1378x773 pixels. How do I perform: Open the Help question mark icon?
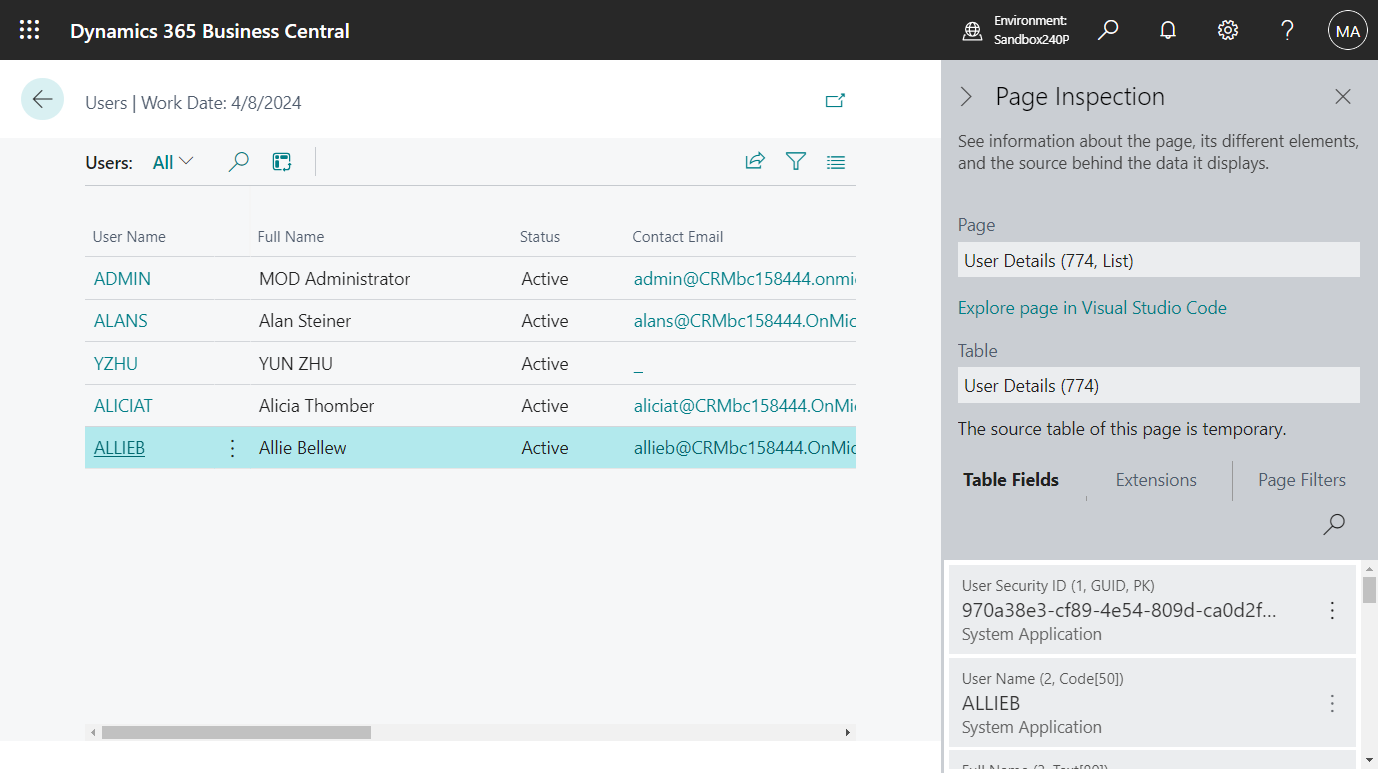(1287, 30)
